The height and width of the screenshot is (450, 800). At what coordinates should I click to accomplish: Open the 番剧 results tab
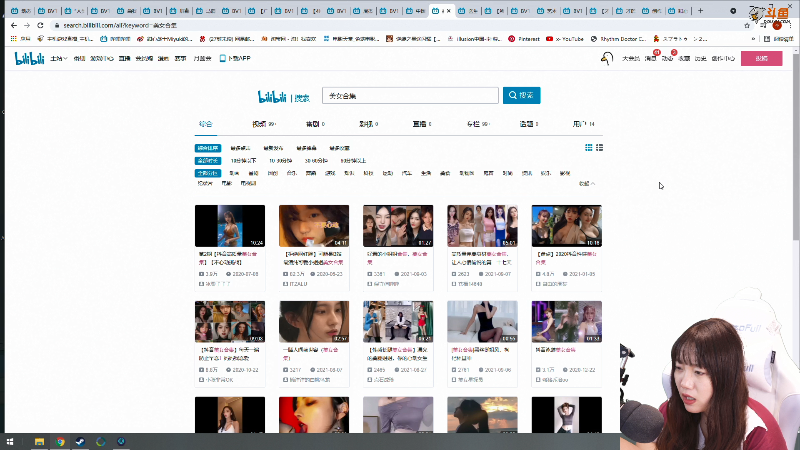[315, 124]
